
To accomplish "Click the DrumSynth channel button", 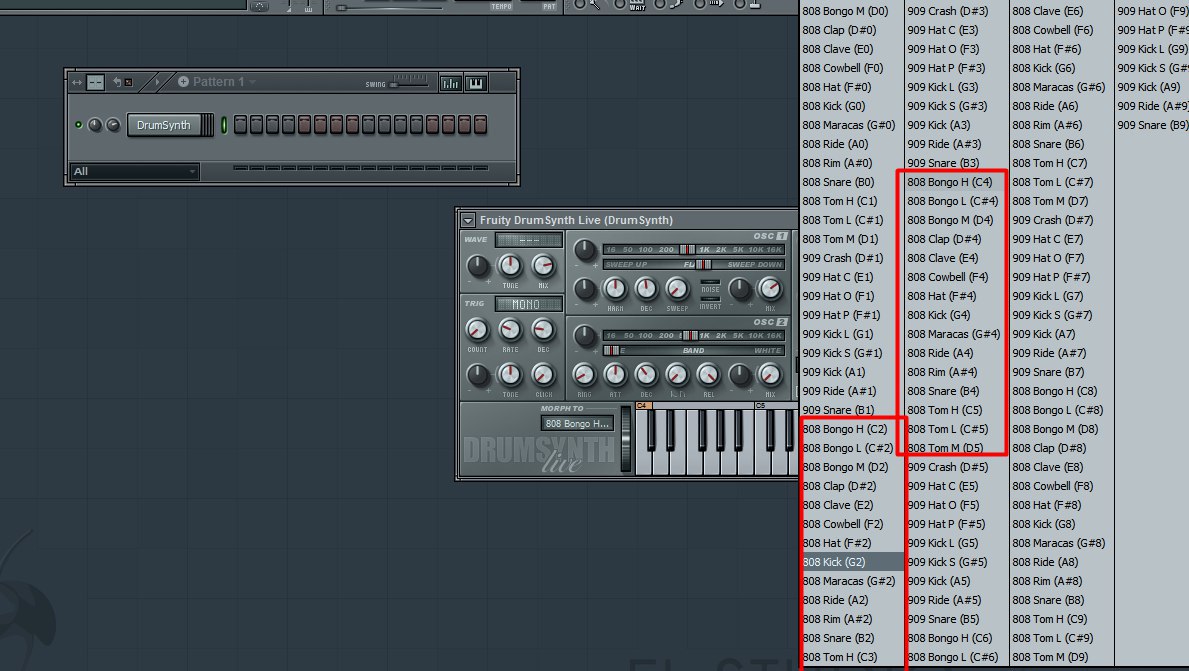I will [x=164, y=125].
